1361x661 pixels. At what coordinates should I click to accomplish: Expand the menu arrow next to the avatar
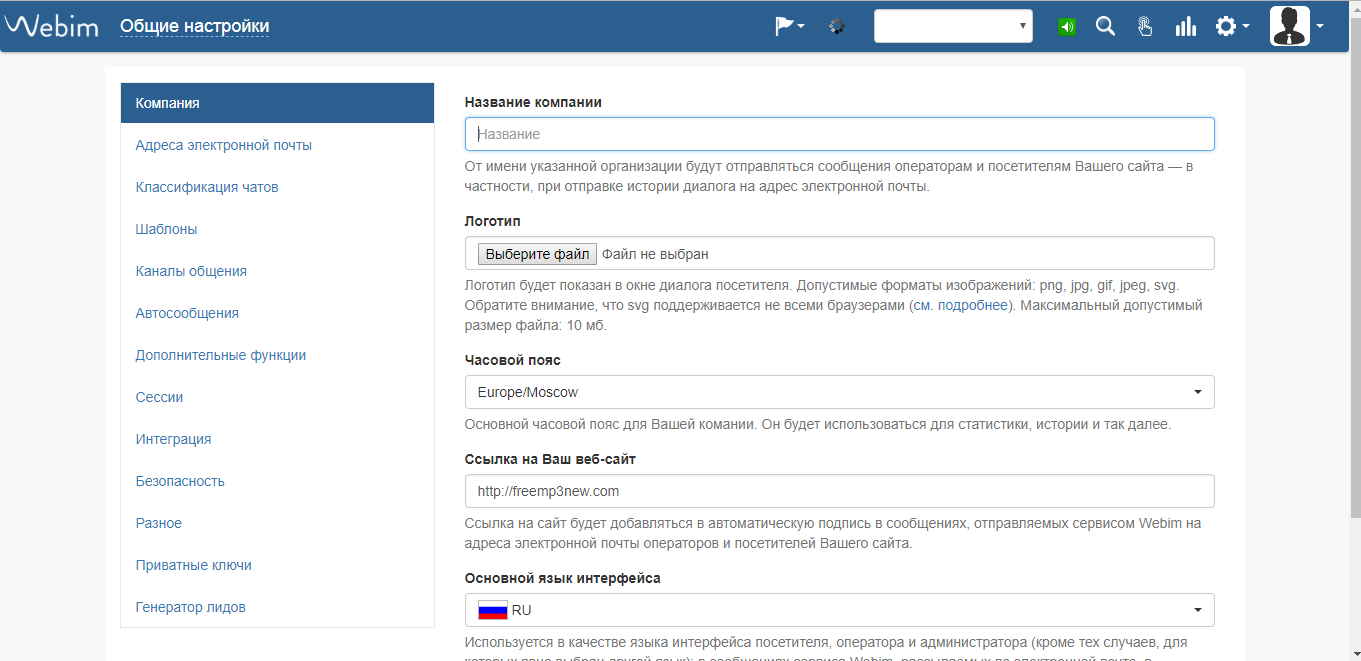(x=1320, y=26)
